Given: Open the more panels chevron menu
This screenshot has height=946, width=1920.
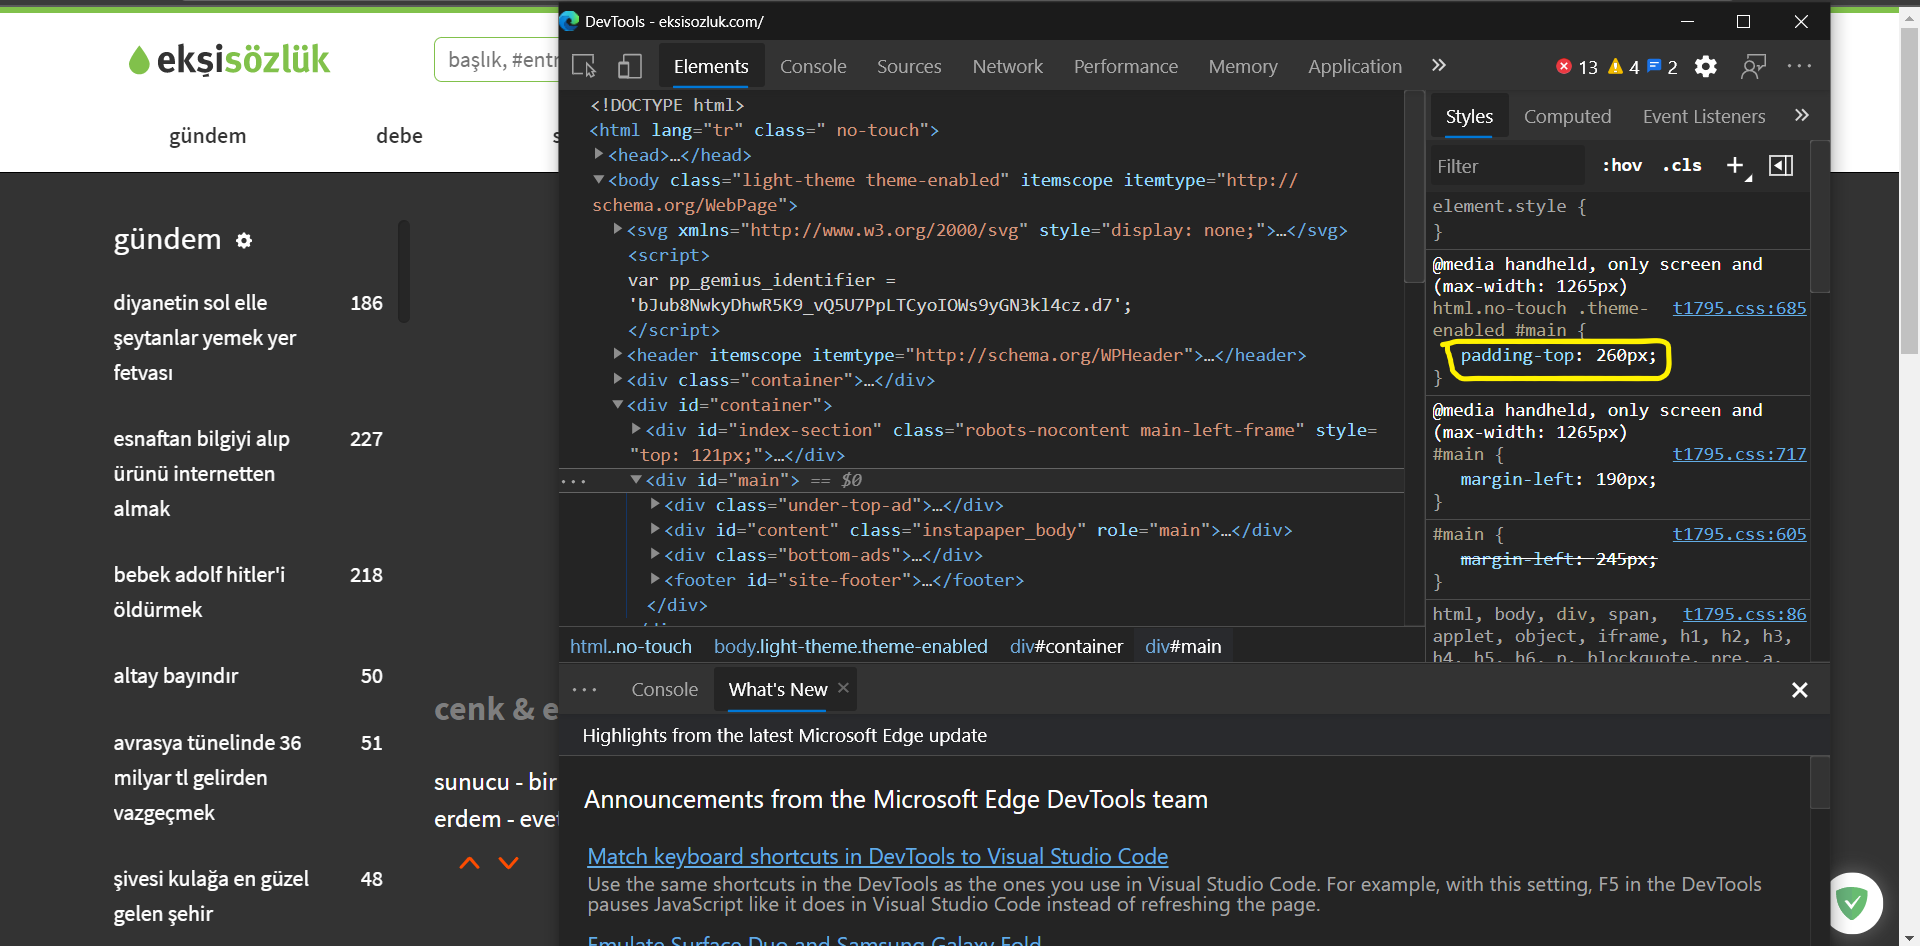Looking at the screenshot, I should [x=1438, y=66].
